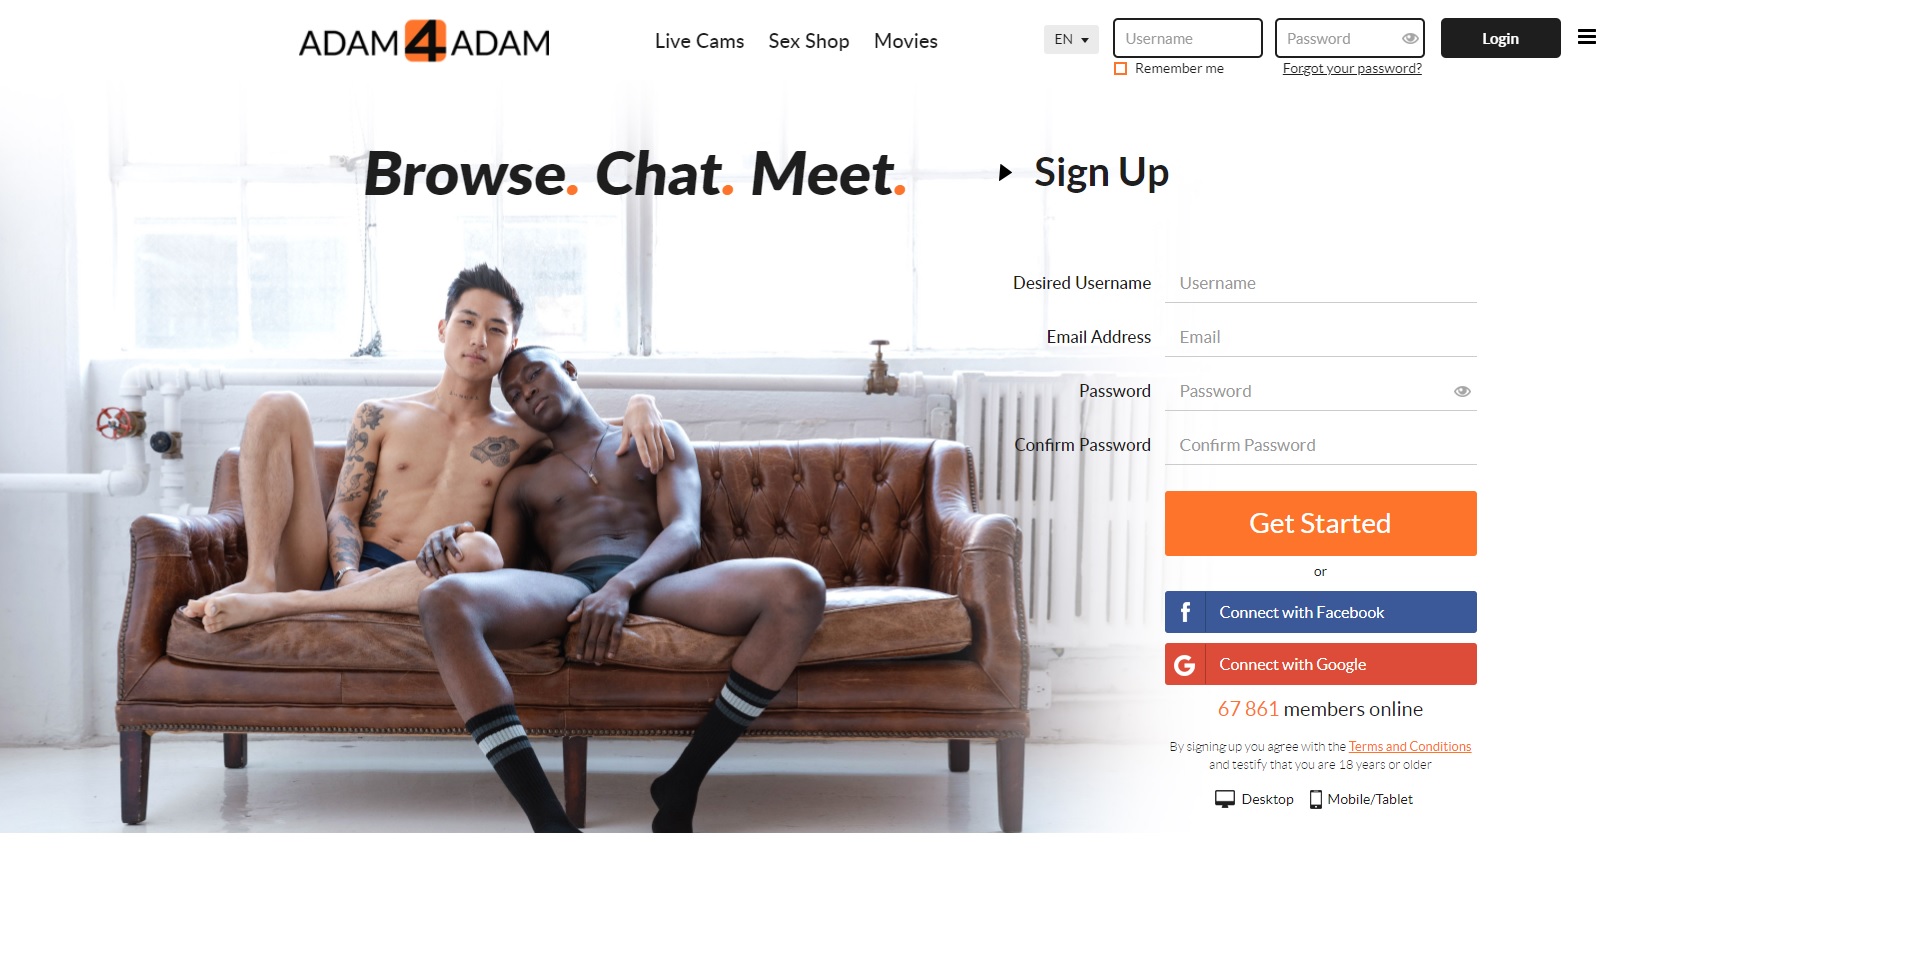This screenshot has width=1914, height=956.
Task: Check the Remember me checkbox
Action: [1121, 69]
